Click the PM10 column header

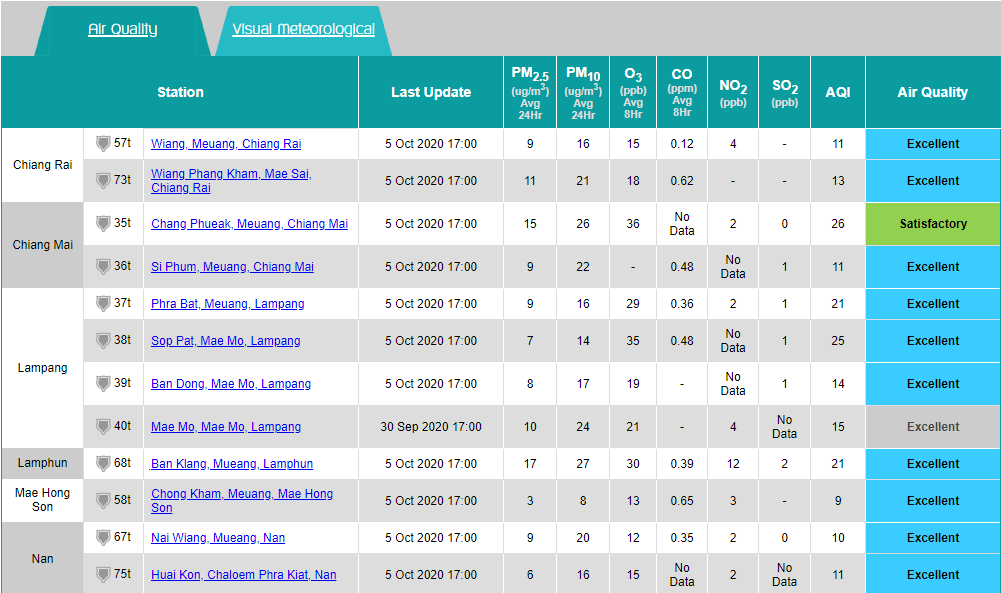pyautogui.click(x=583, y=92)
